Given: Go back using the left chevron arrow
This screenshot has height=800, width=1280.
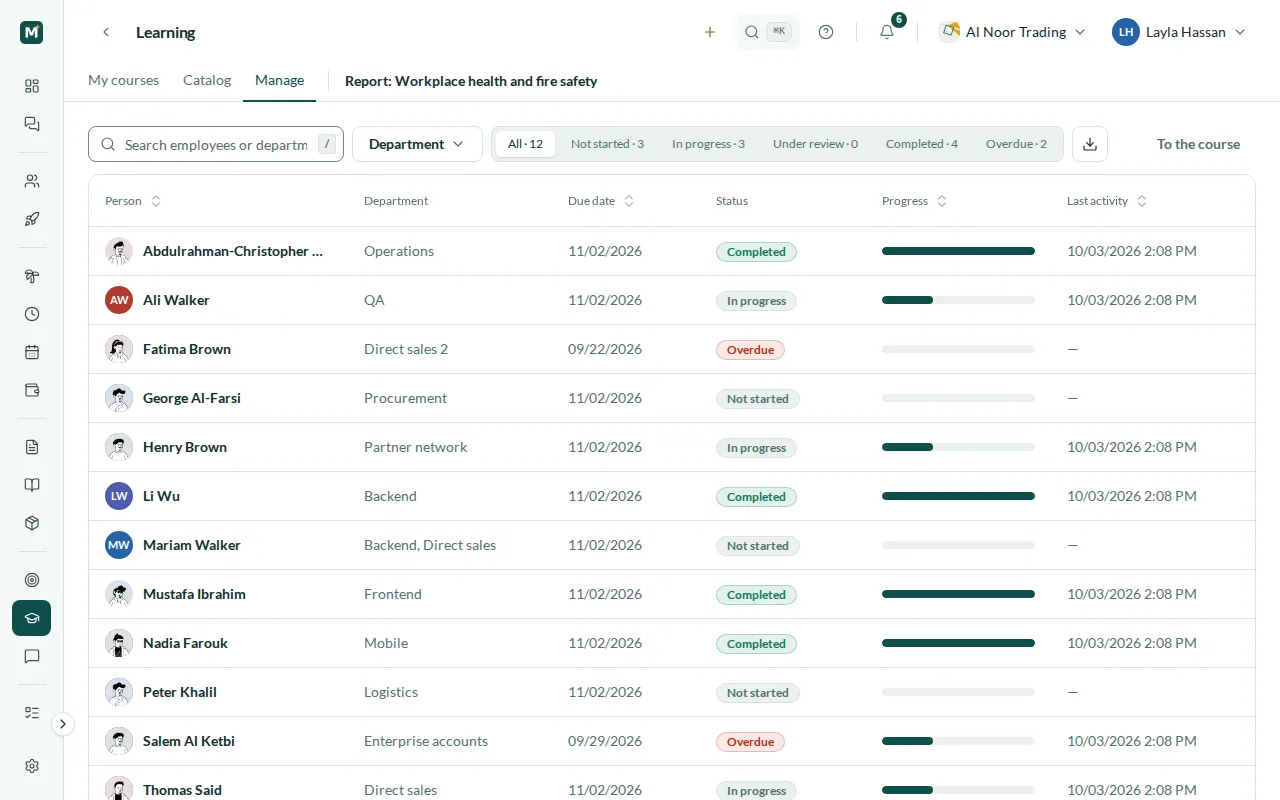Looking at the screenshot, I should (x=106, y=32).
